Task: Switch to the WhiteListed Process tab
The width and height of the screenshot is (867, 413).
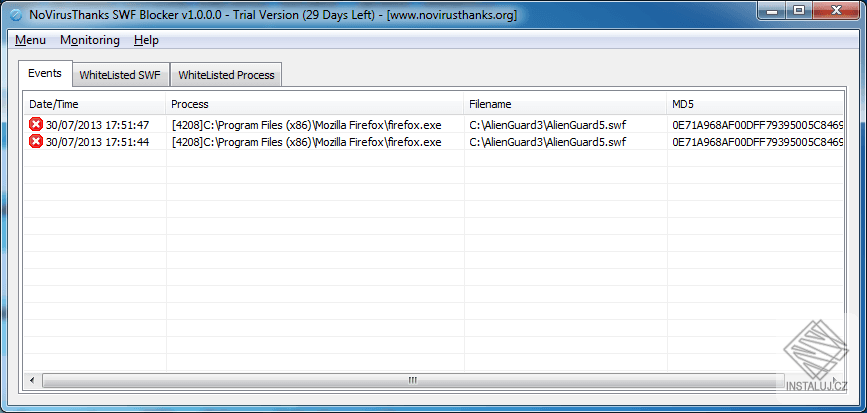Action: (226, 75)
